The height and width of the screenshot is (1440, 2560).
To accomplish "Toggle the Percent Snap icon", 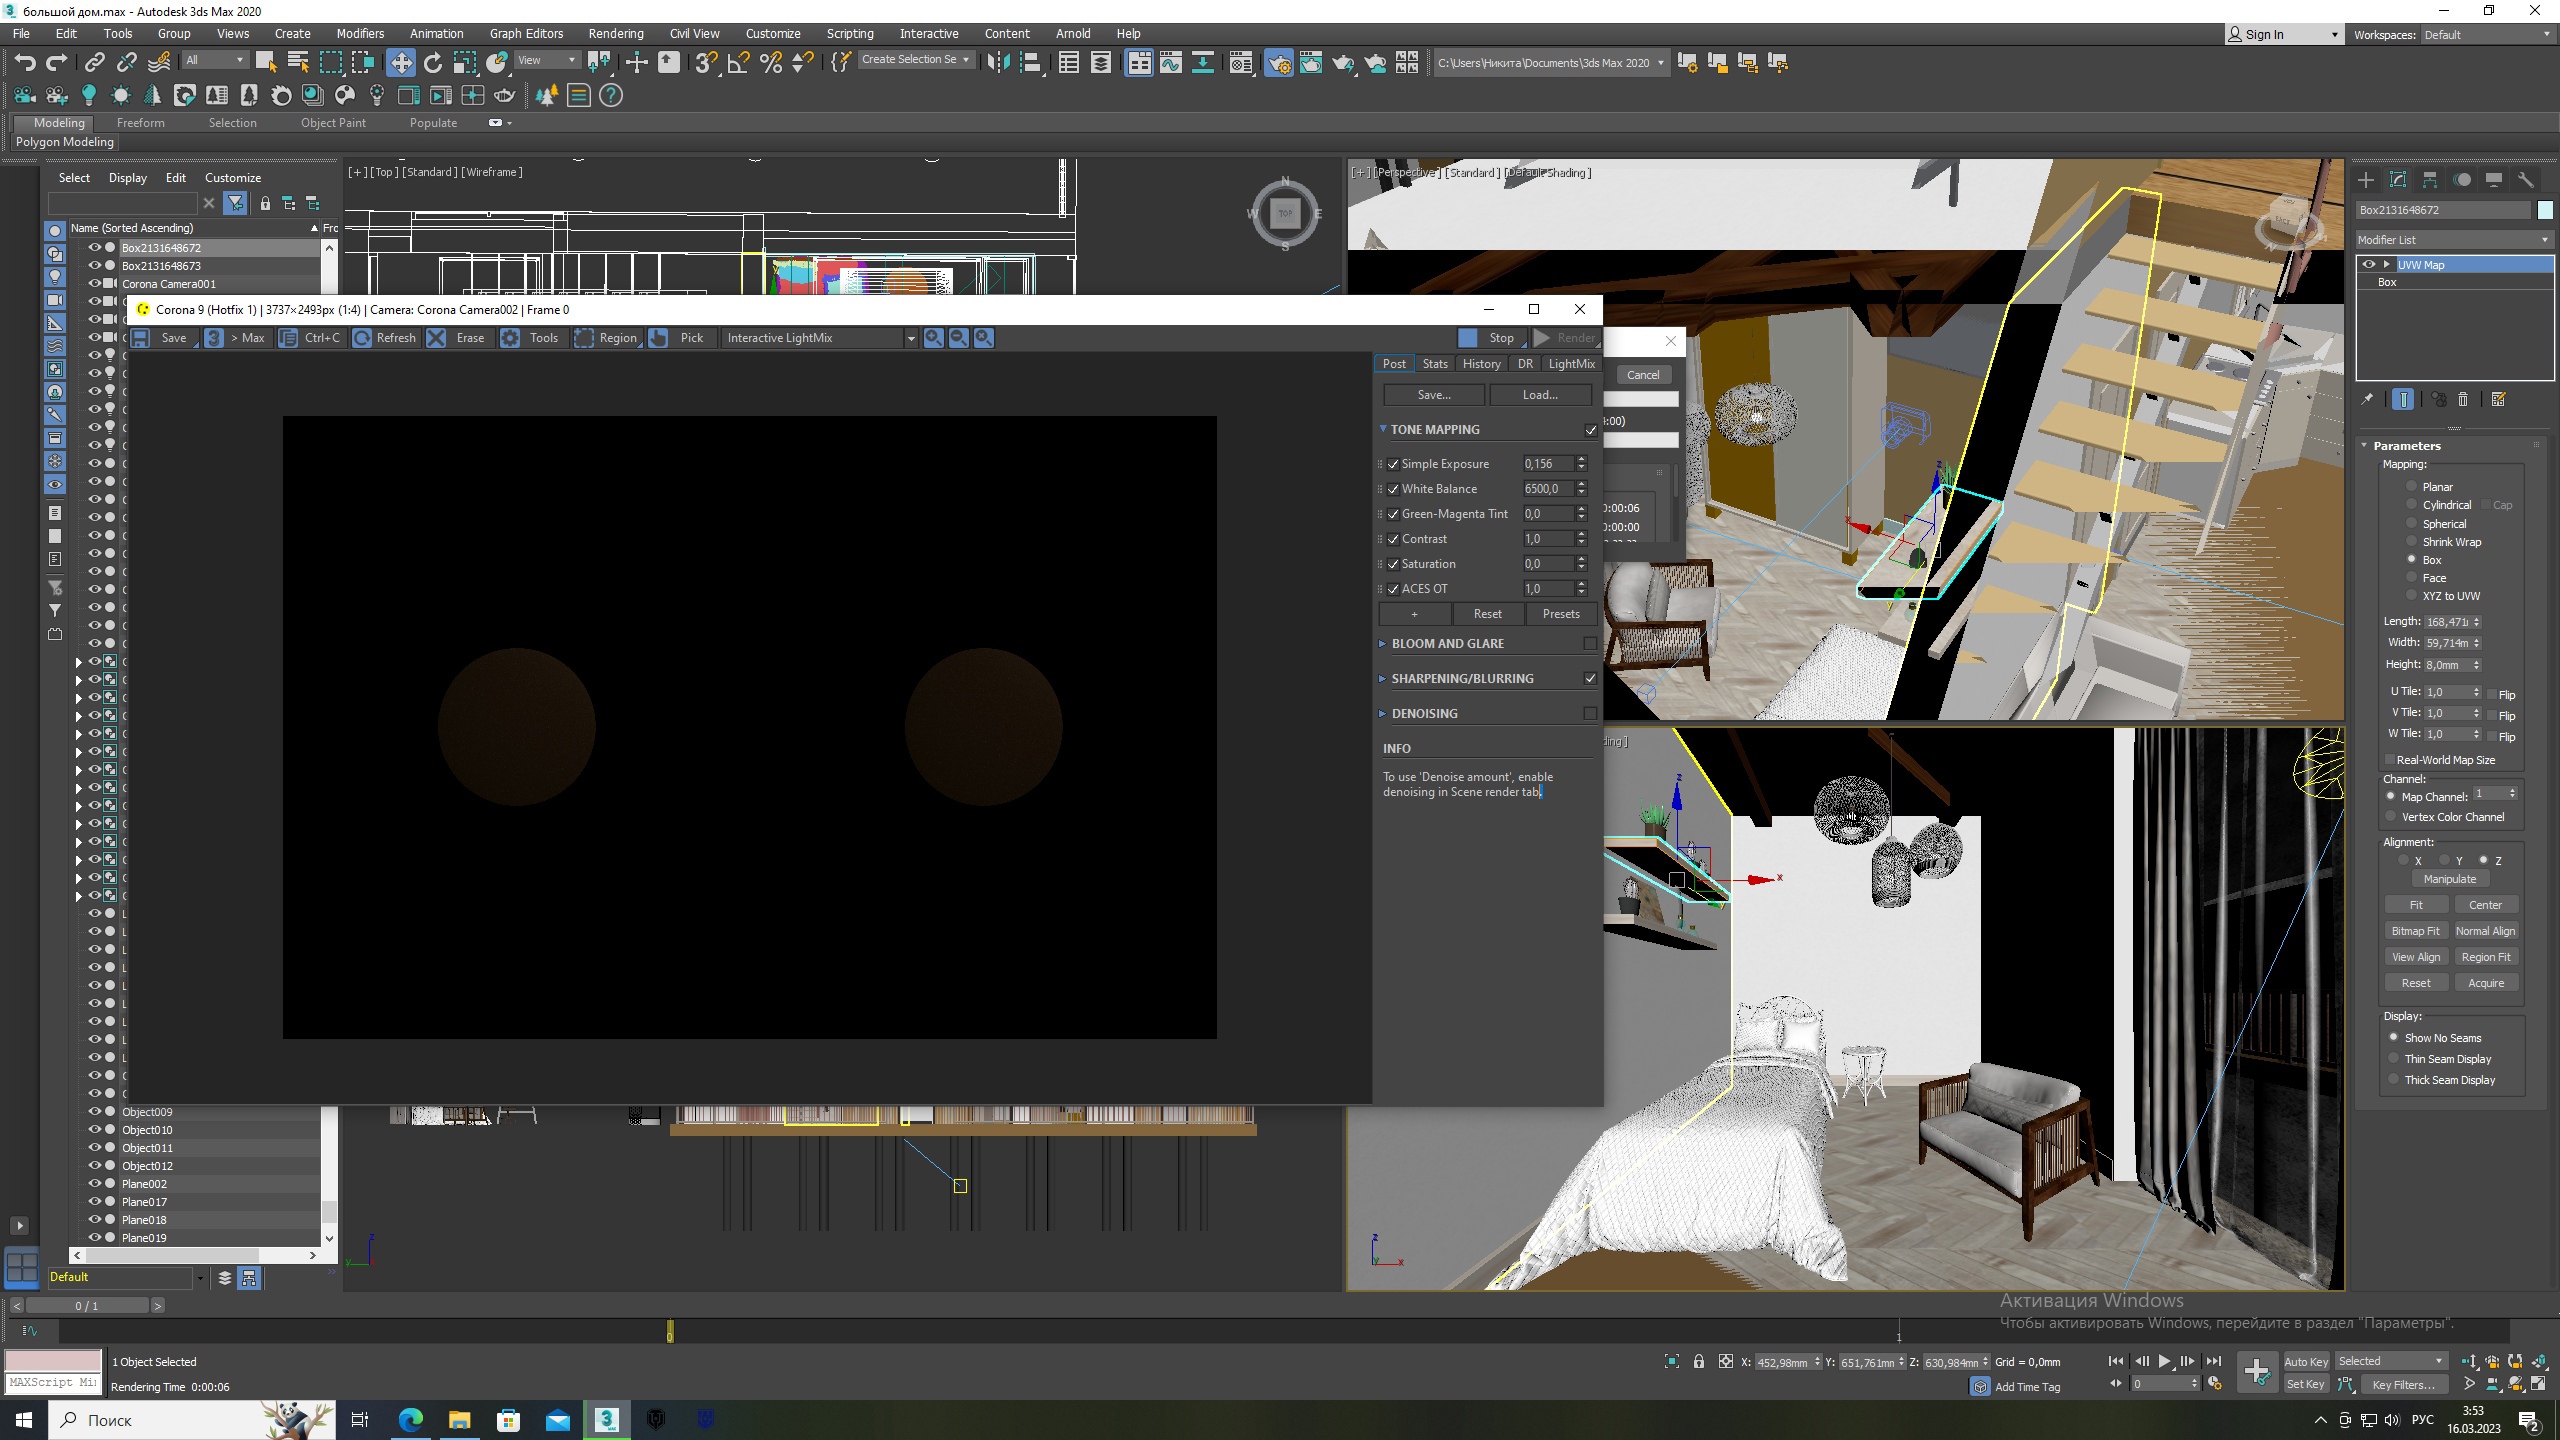I will (x=771, y=62).
